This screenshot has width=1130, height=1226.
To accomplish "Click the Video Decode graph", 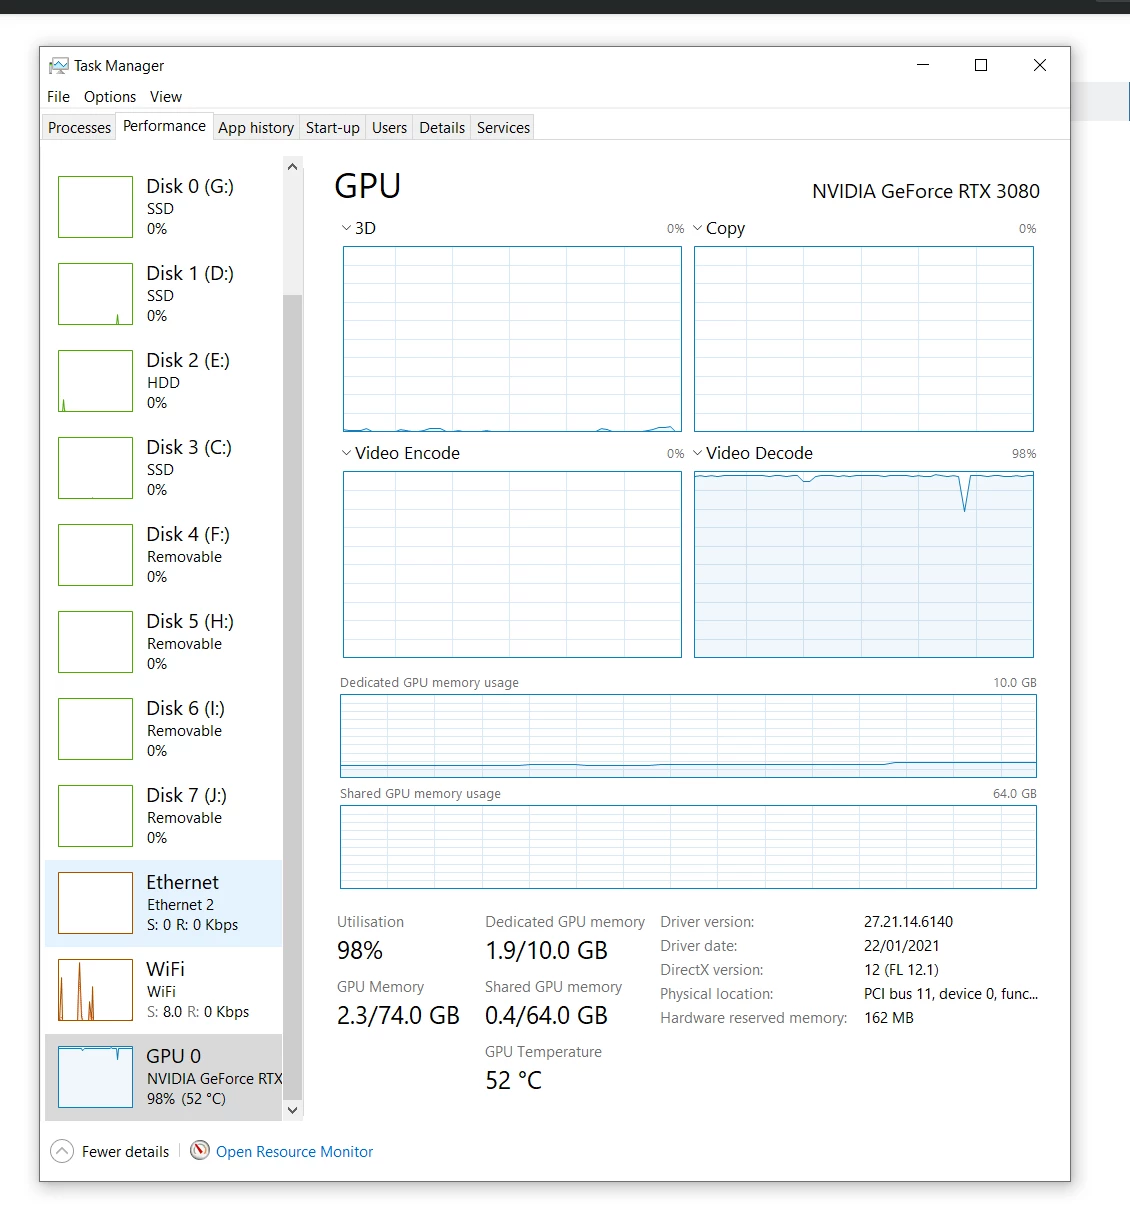I will tap(864, 564).
